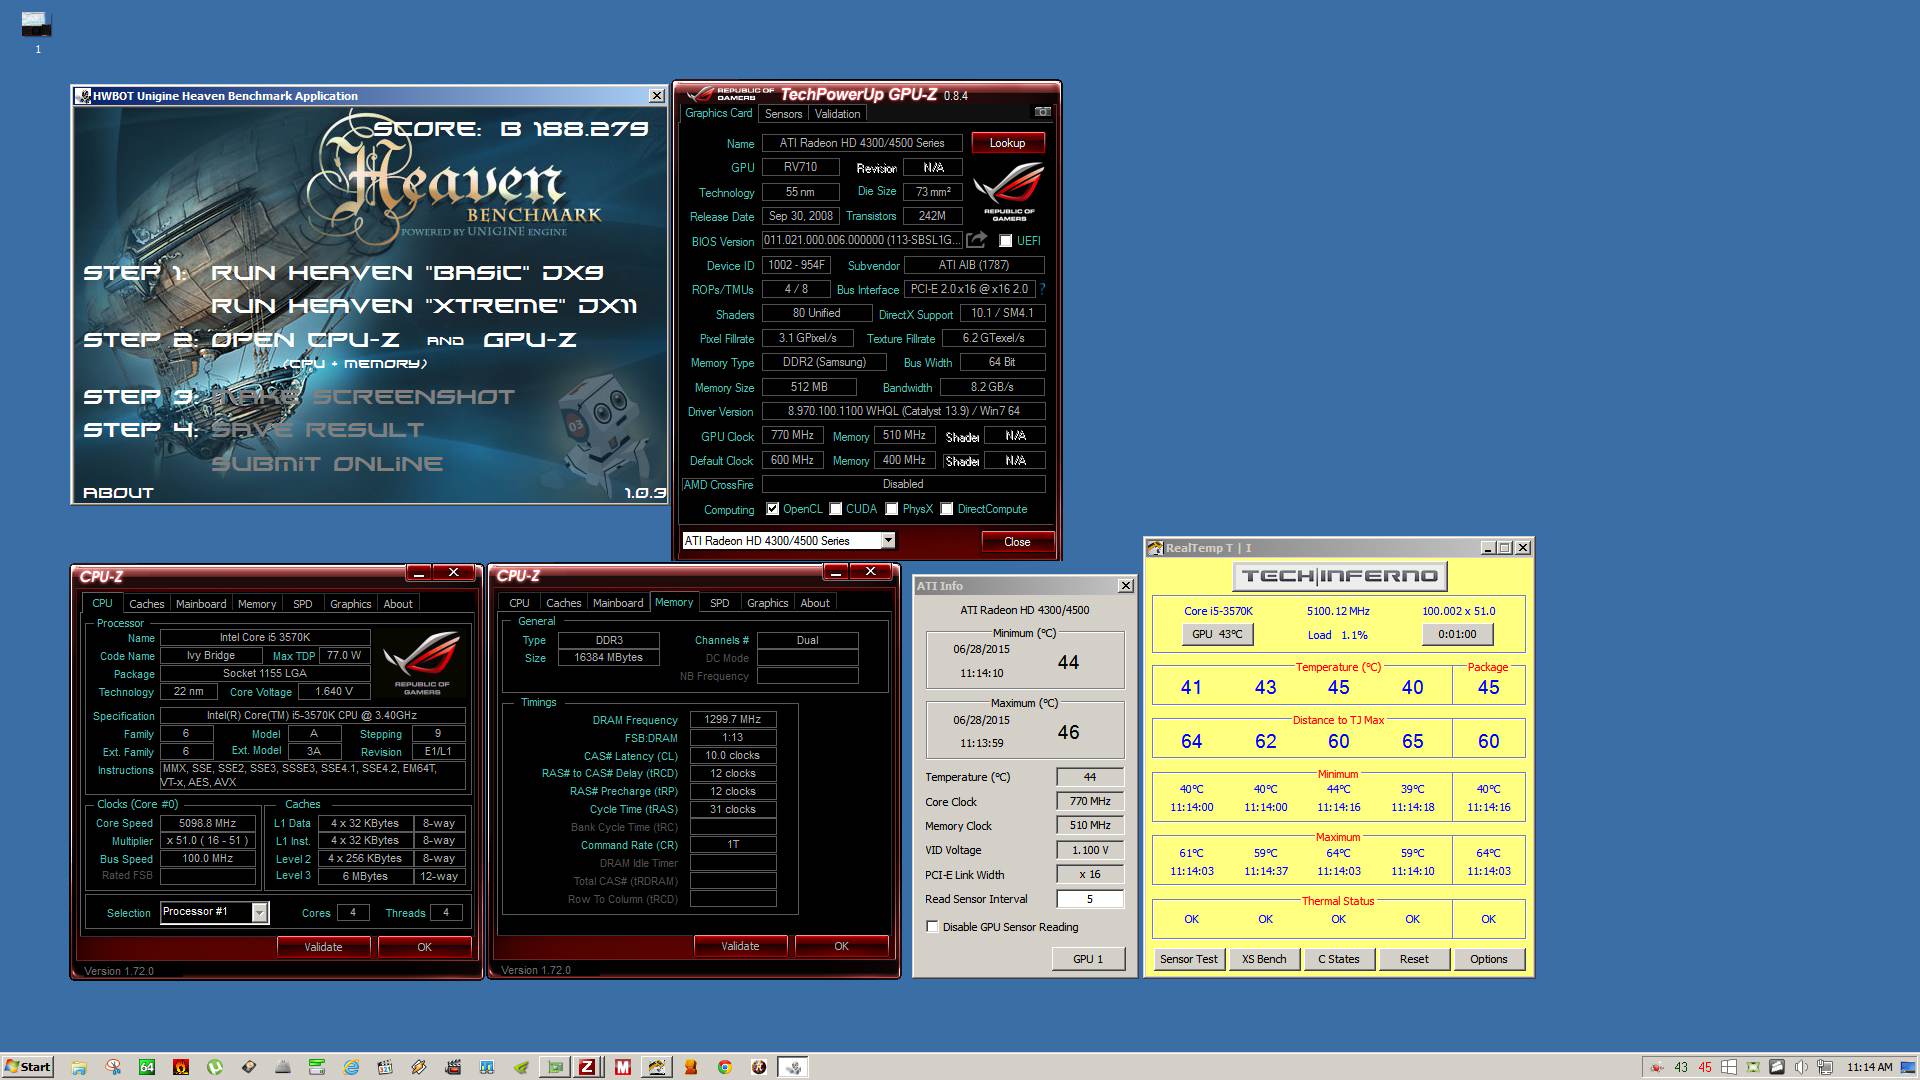Click the C States button
This screenshot has width=1920, height=1080.
point(1338,959)
